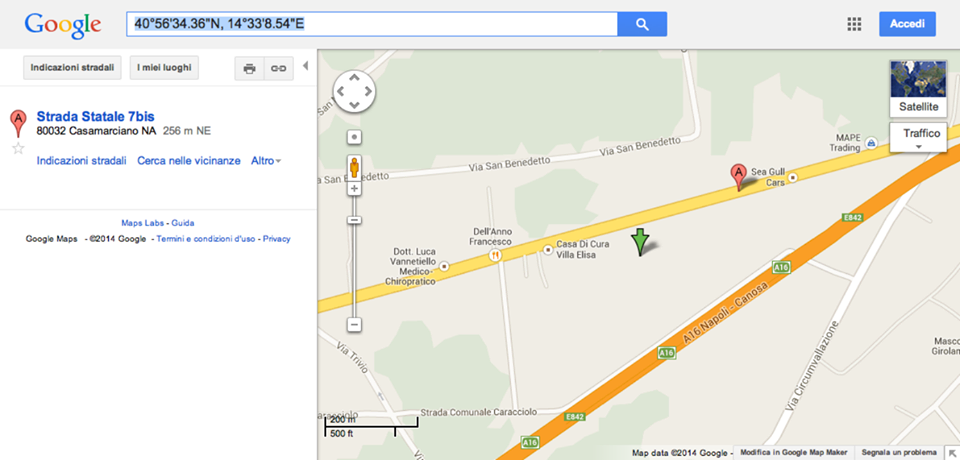
Task: Select the Street View pegman icon
Action: click(x=354, y=167)
